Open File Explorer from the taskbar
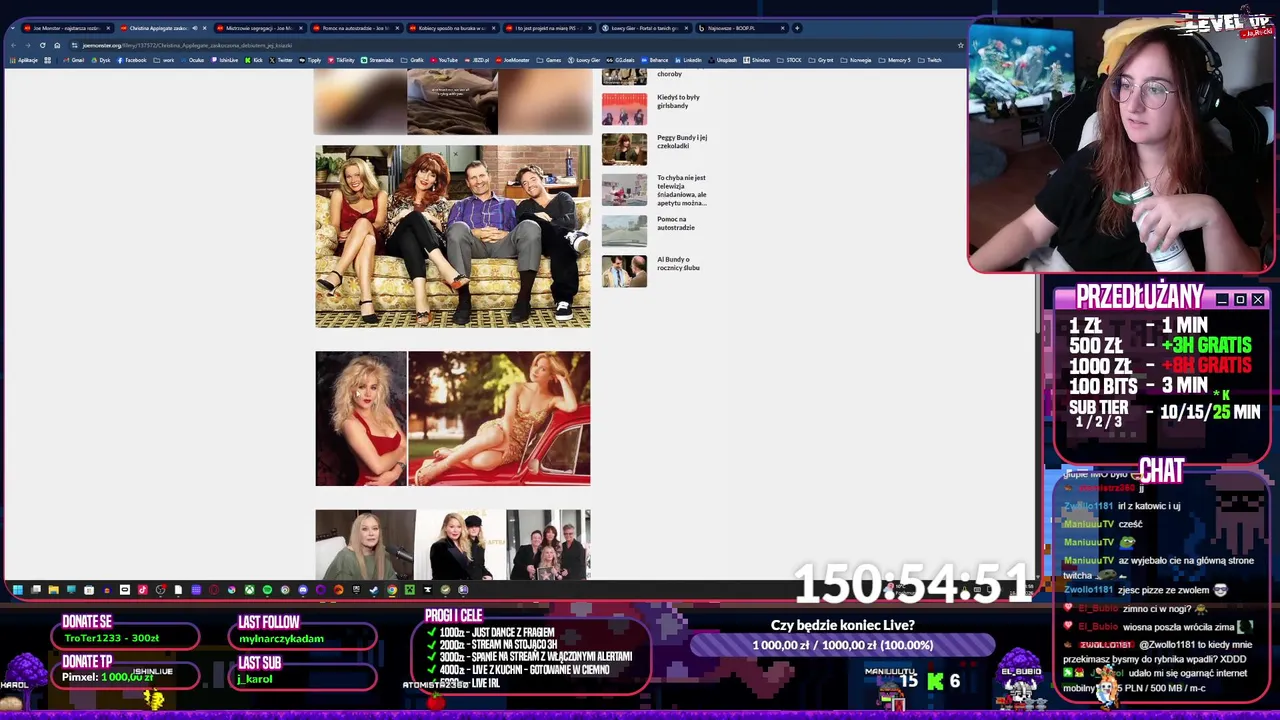This screenshot has height=720, width=1280. point(54,590)
